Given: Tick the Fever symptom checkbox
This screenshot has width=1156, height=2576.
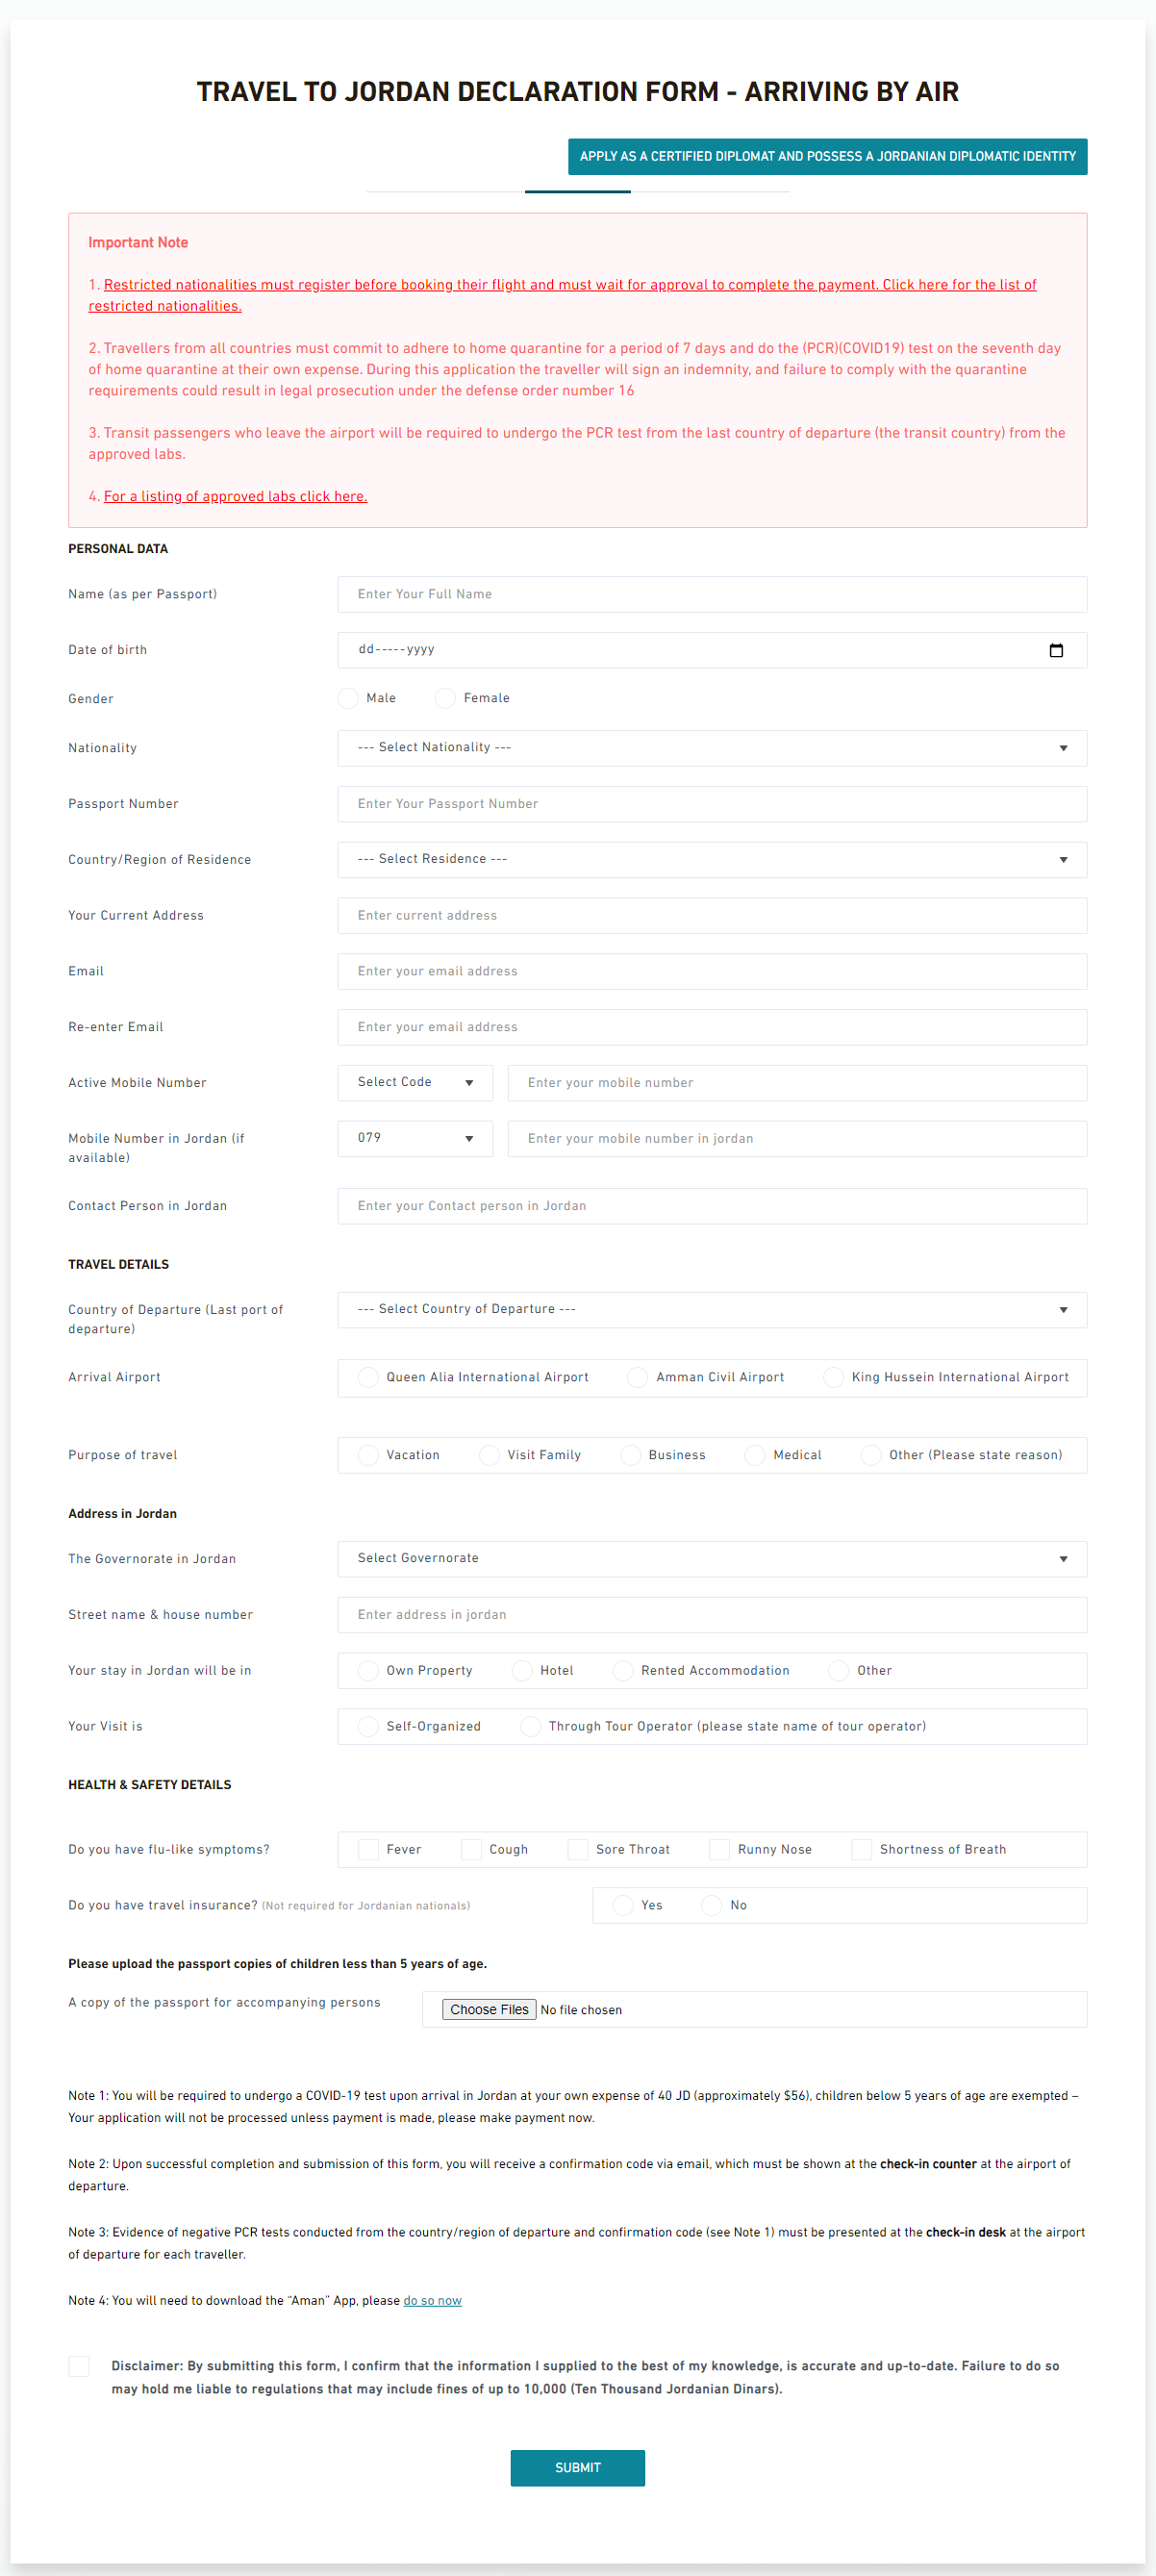Looking at the screenshot, I should 368,1850.
